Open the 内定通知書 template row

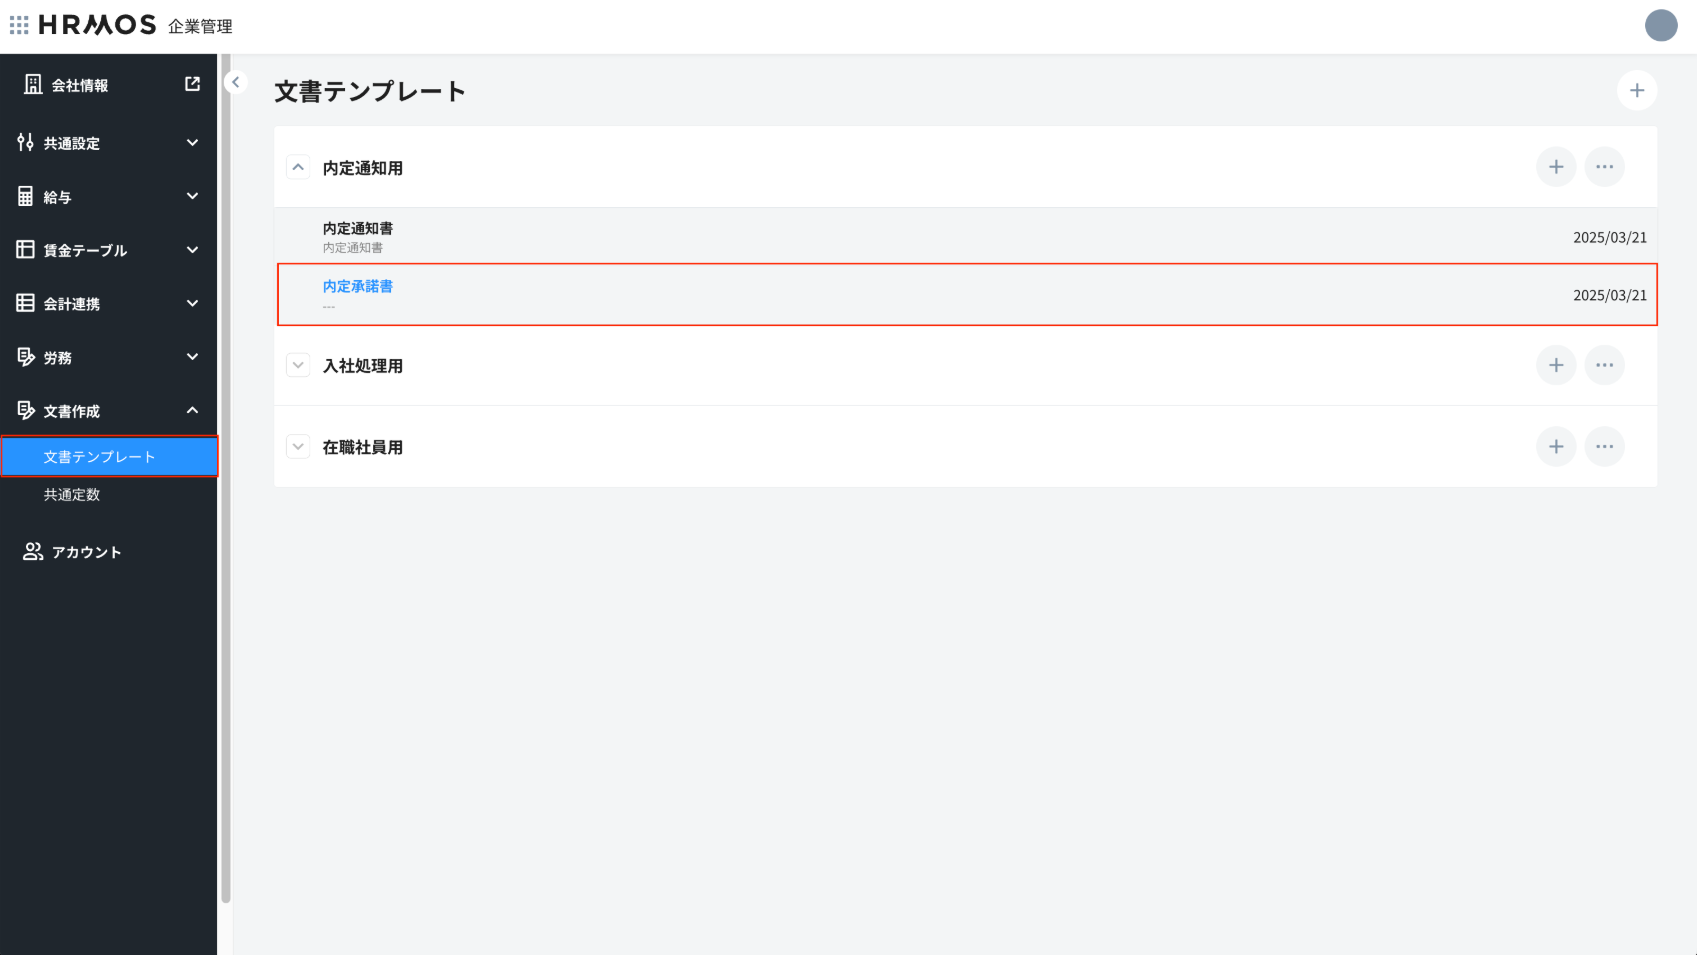pyautogui.click(x=358, y=229)
